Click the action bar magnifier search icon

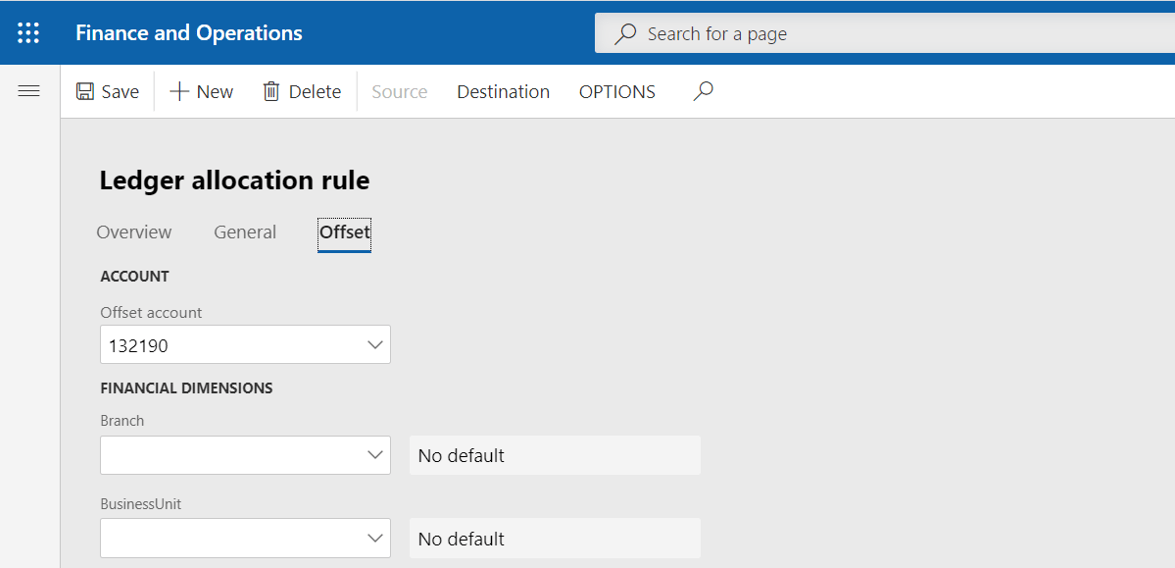703,91
